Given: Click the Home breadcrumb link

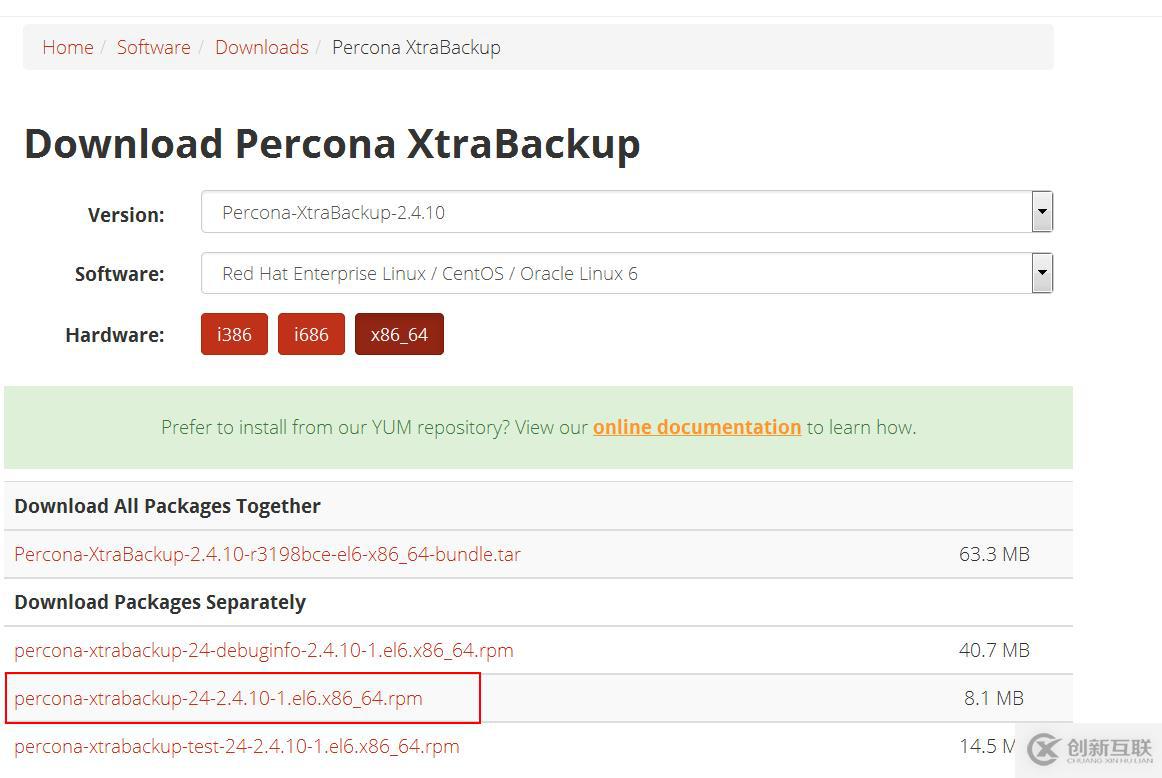Looking at the screenshot, I should pyautogui.click(x=67, y=47).
